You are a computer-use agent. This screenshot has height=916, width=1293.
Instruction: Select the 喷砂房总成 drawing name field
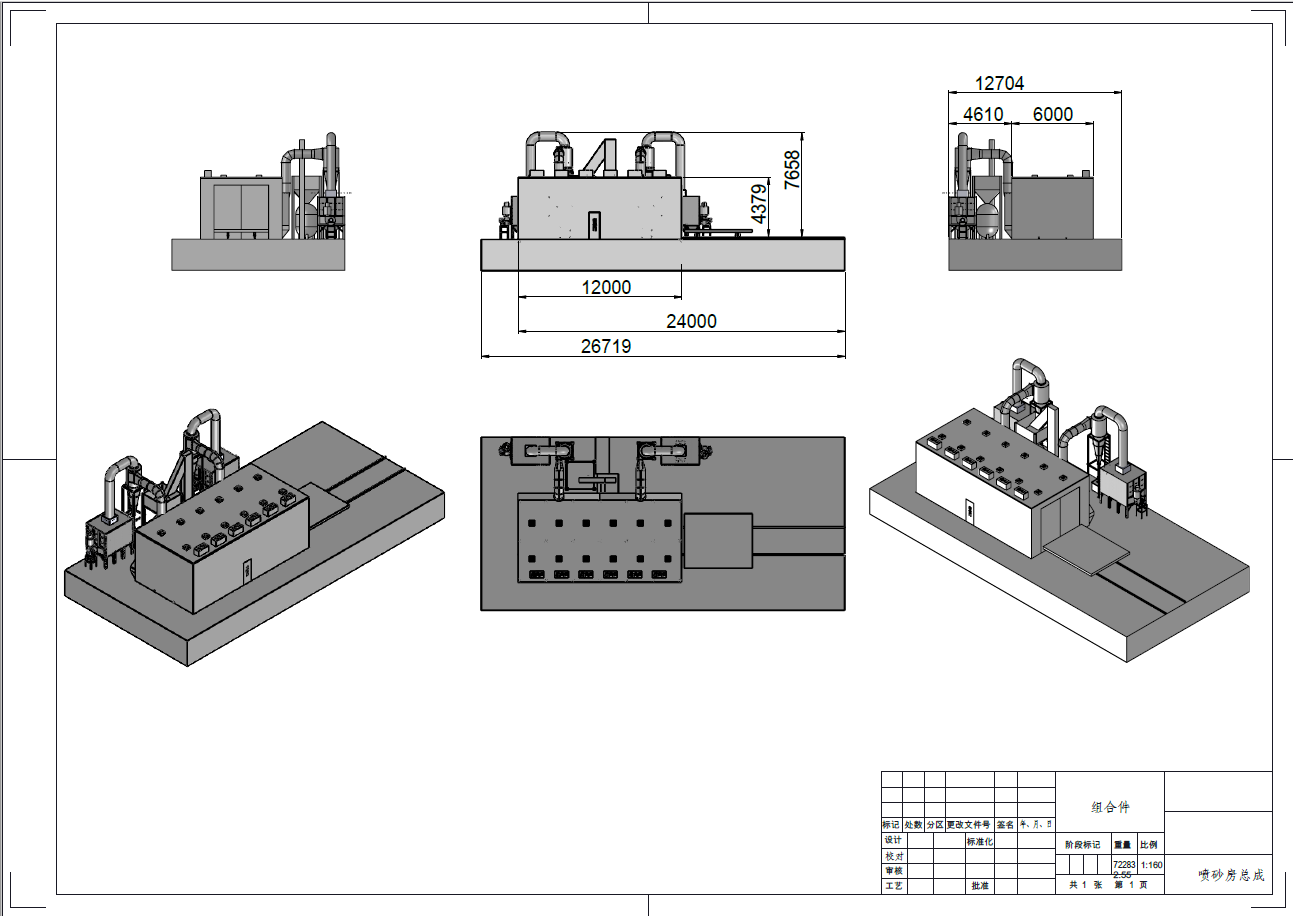click(1230, 875)
